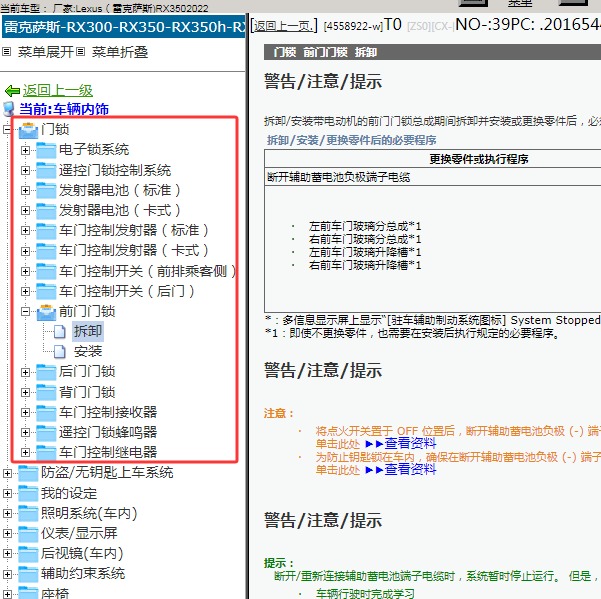Collapse the 前门门锁 node
601x599 pixels.
(x=25, y=312)
